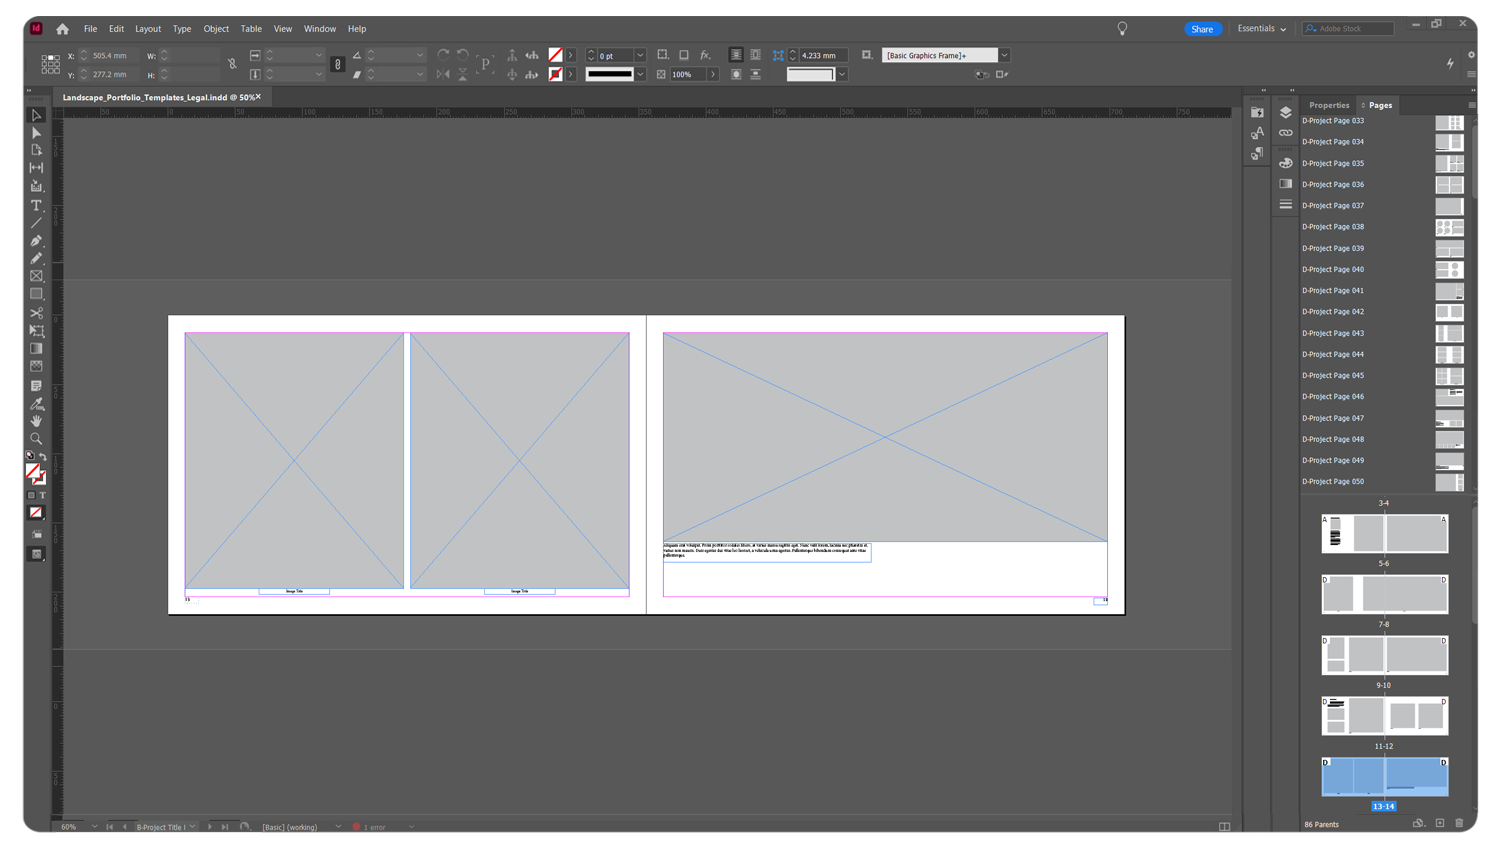The width and height of the screenshot is (1500, 846).
Task: Select the Gradient Swatch tool
Action: tap(36, 349)
